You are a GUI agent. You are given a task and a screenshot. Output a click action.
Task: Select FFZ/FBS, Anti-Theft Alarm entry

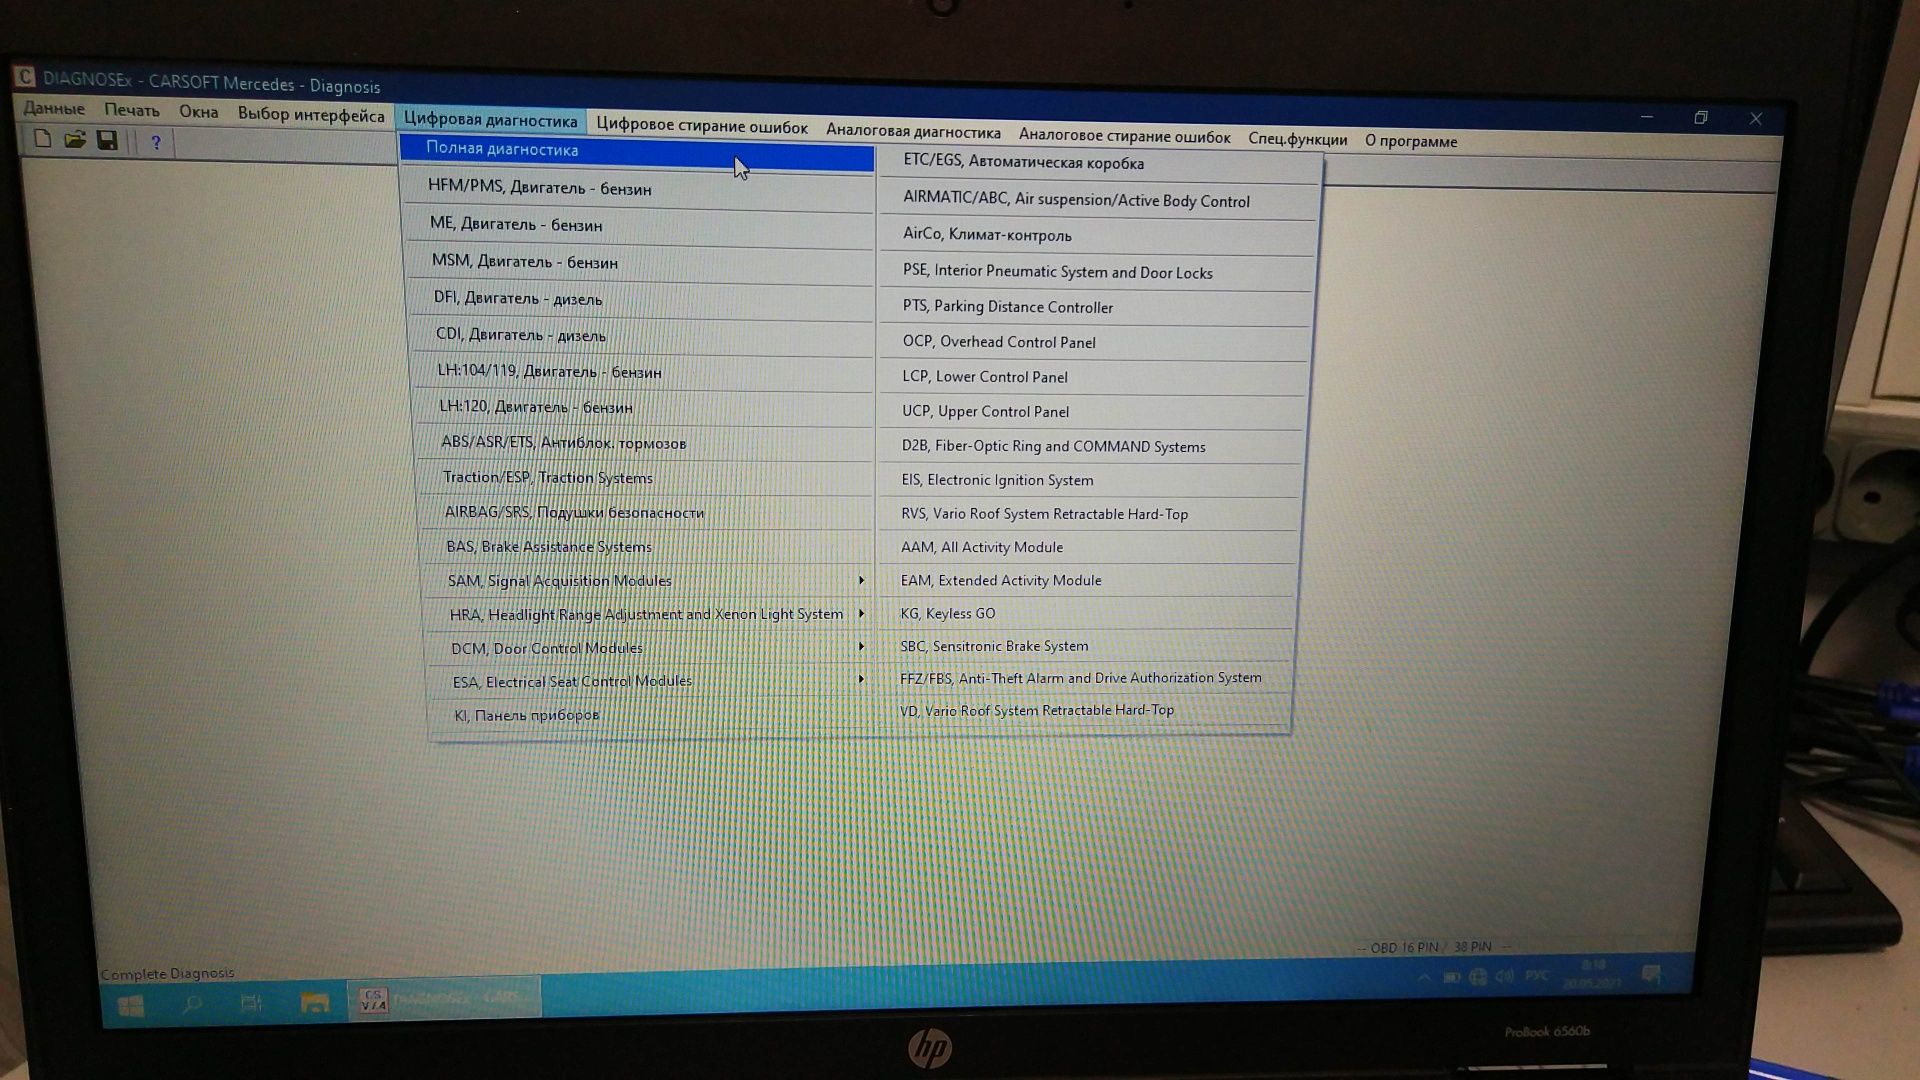pos(1086,678)
